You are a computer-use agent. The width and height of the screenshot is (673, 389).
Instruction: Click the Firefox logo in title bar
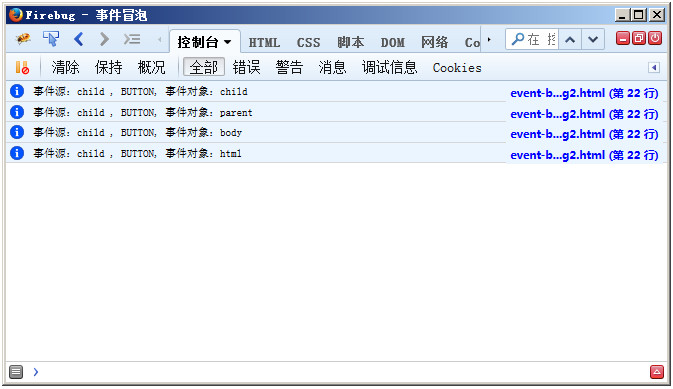pyautogui.click(x=16, y=15)
